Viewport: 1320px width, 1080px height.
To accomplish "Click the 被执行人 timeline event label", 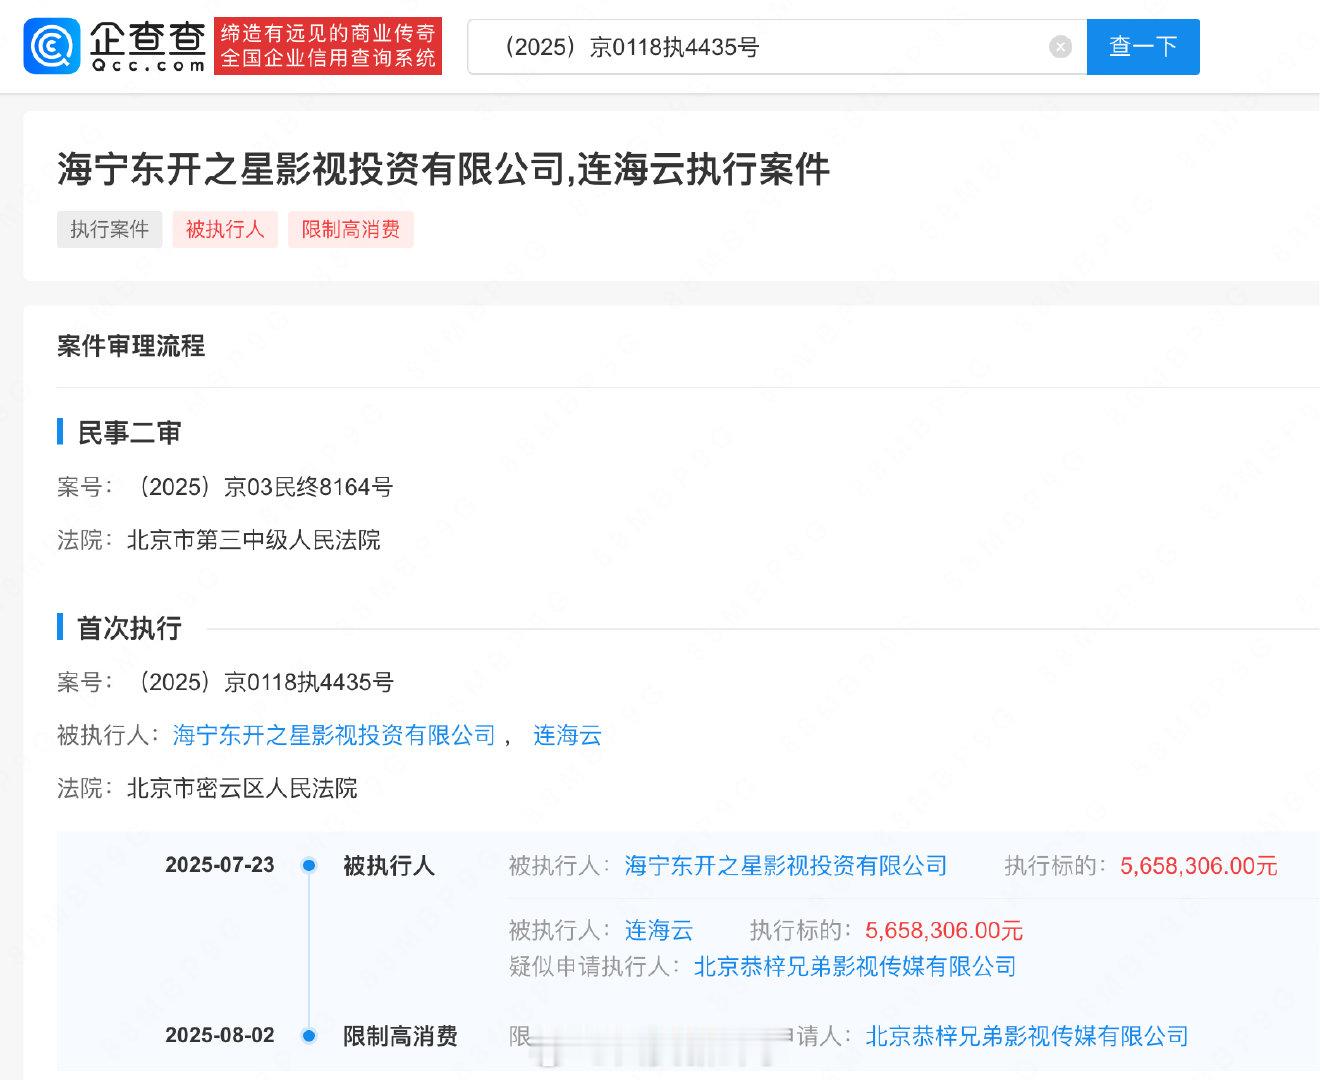I will point(389,865).
